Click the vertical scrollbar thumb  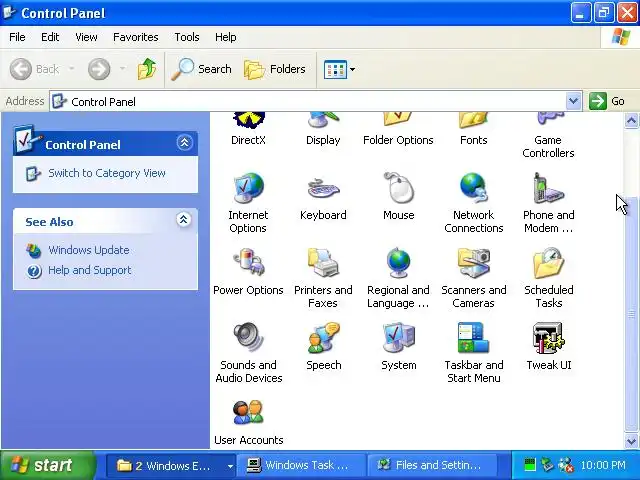(631, 313)
